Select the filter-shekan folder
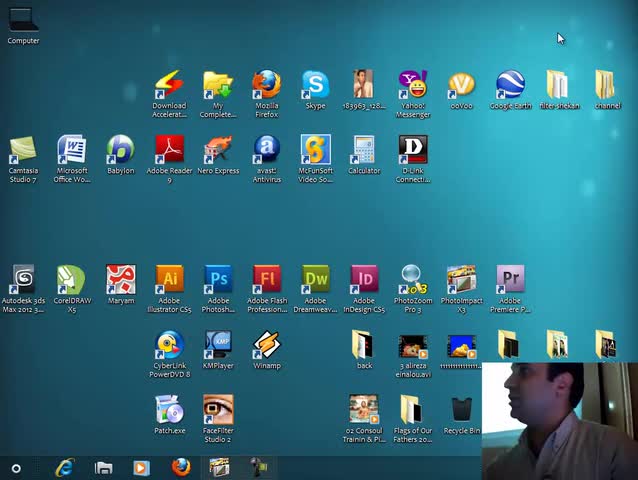Image resolution: width=638 pixels, height=480 pixels. tap(559, 89)
